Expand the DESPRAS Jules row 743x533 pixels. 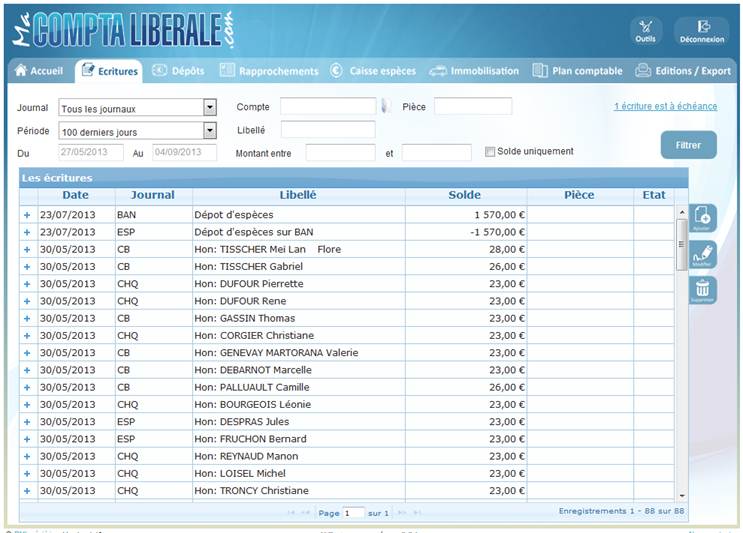point(27,422)
